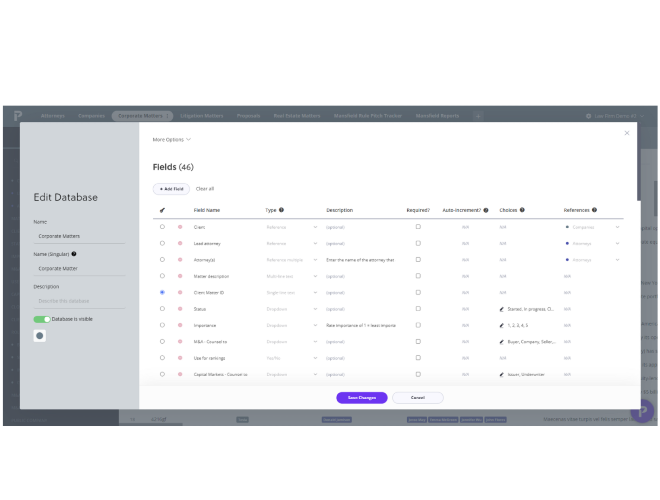Screen dimensions: 660x500
Task: Switch to Litigation Matters tab
Action: click(x=202, y=116)
